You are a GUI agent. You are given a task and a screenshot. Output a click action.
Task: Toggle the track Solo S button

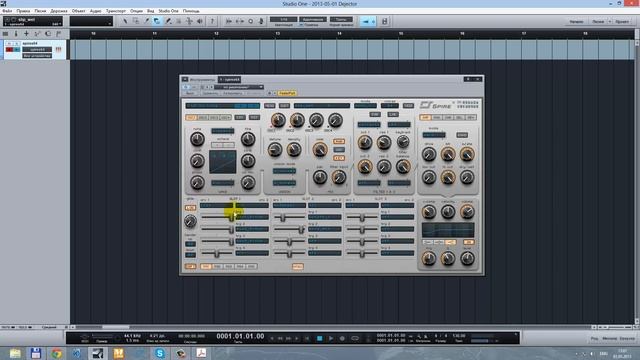pos(16,43)
